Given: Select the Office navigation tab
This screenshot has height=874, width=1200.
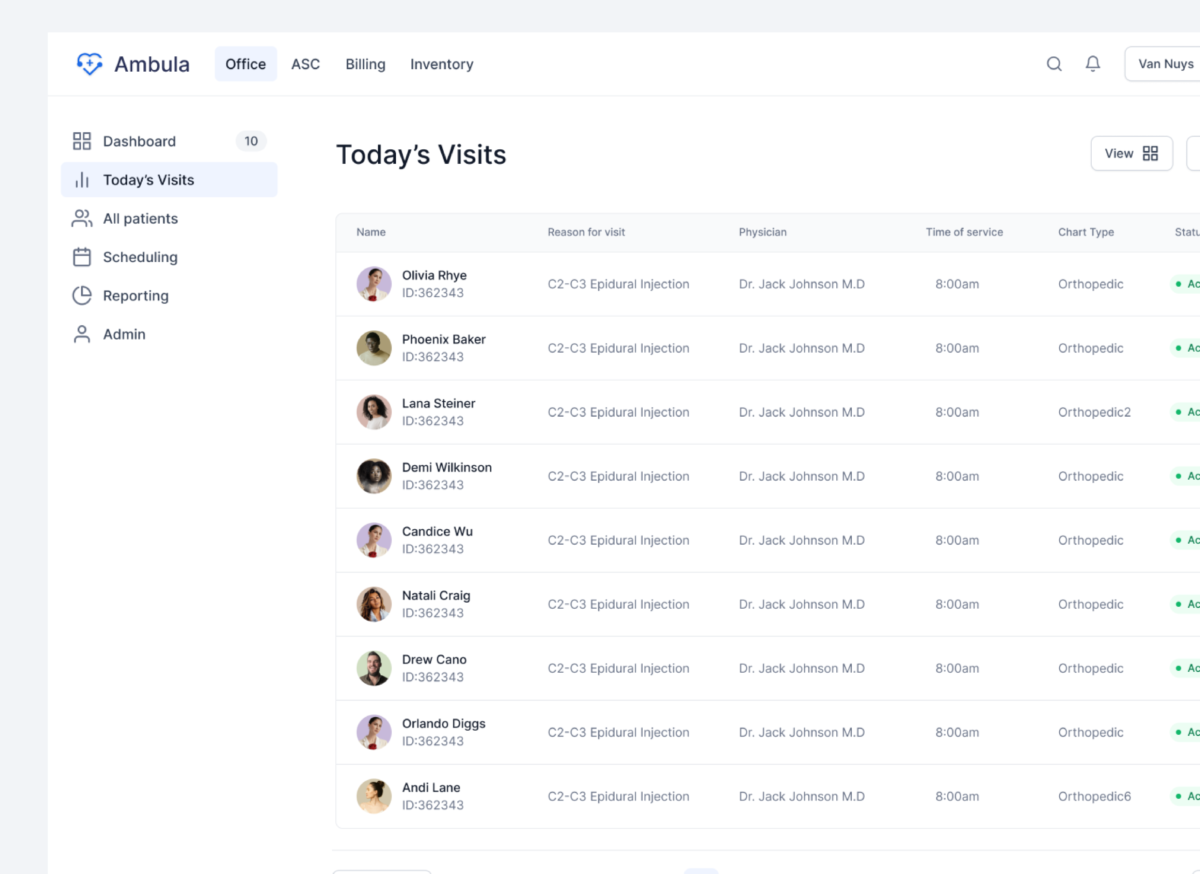Looking at the screenshot, I should pyautogui.click(x=245, y=63).
